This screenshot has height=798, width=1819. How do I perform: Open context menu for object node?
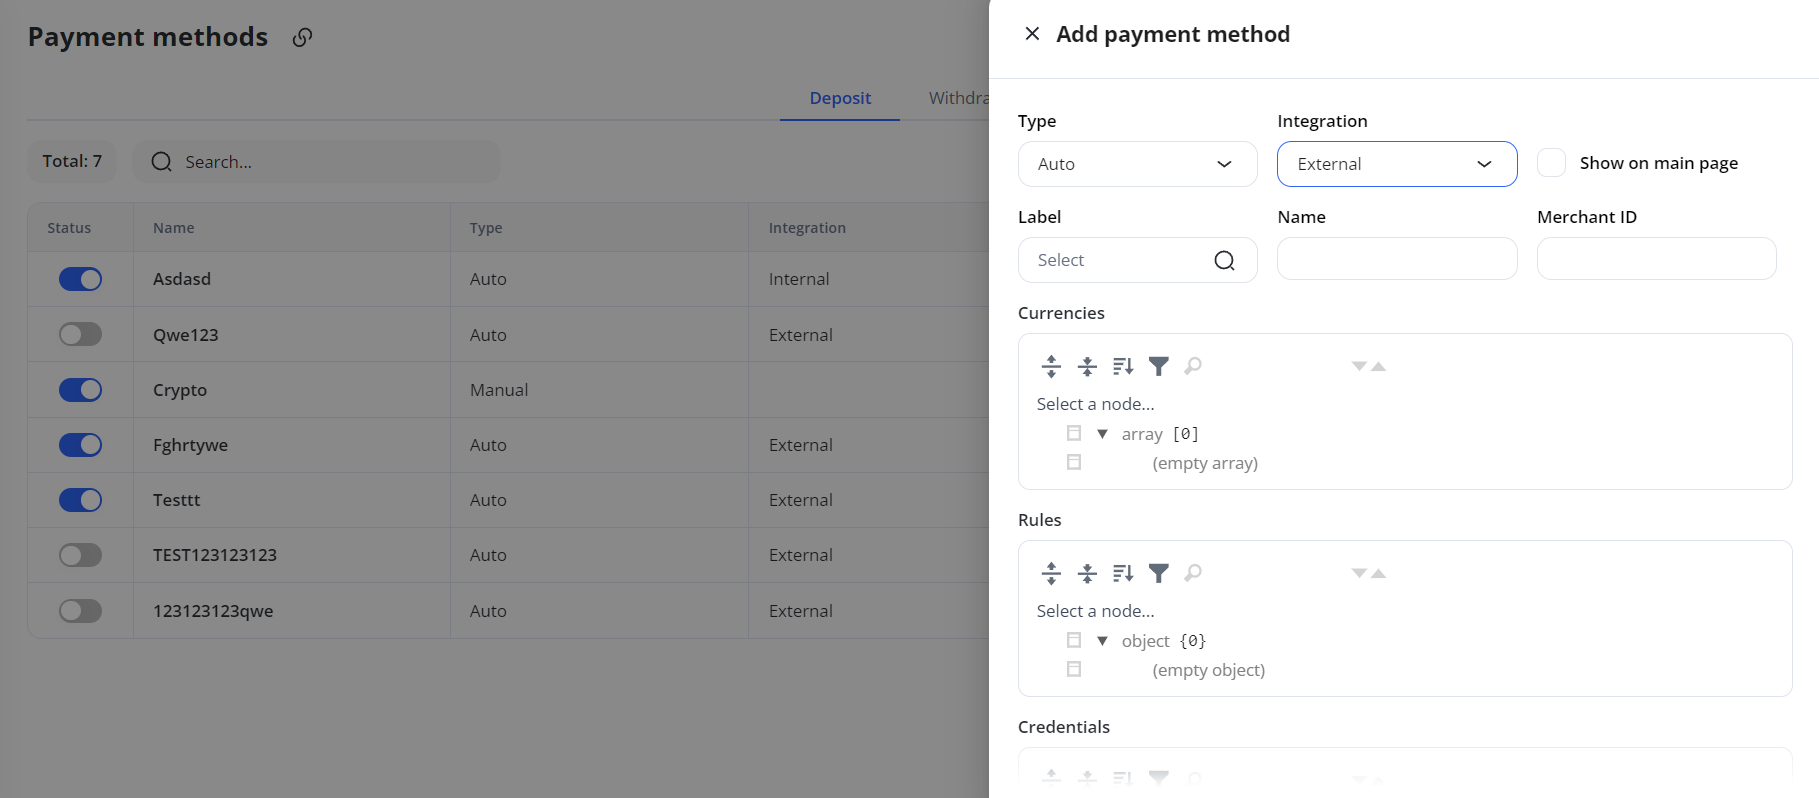pos(1074,640)
